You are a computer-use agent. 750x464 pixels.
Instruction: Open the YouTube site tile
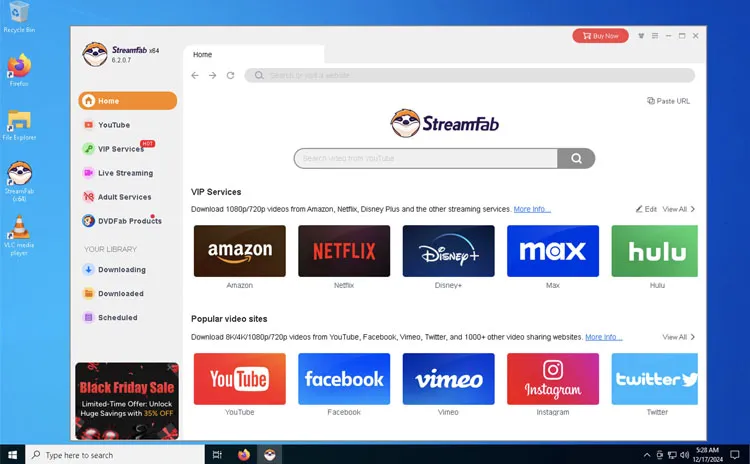[240, 379]
